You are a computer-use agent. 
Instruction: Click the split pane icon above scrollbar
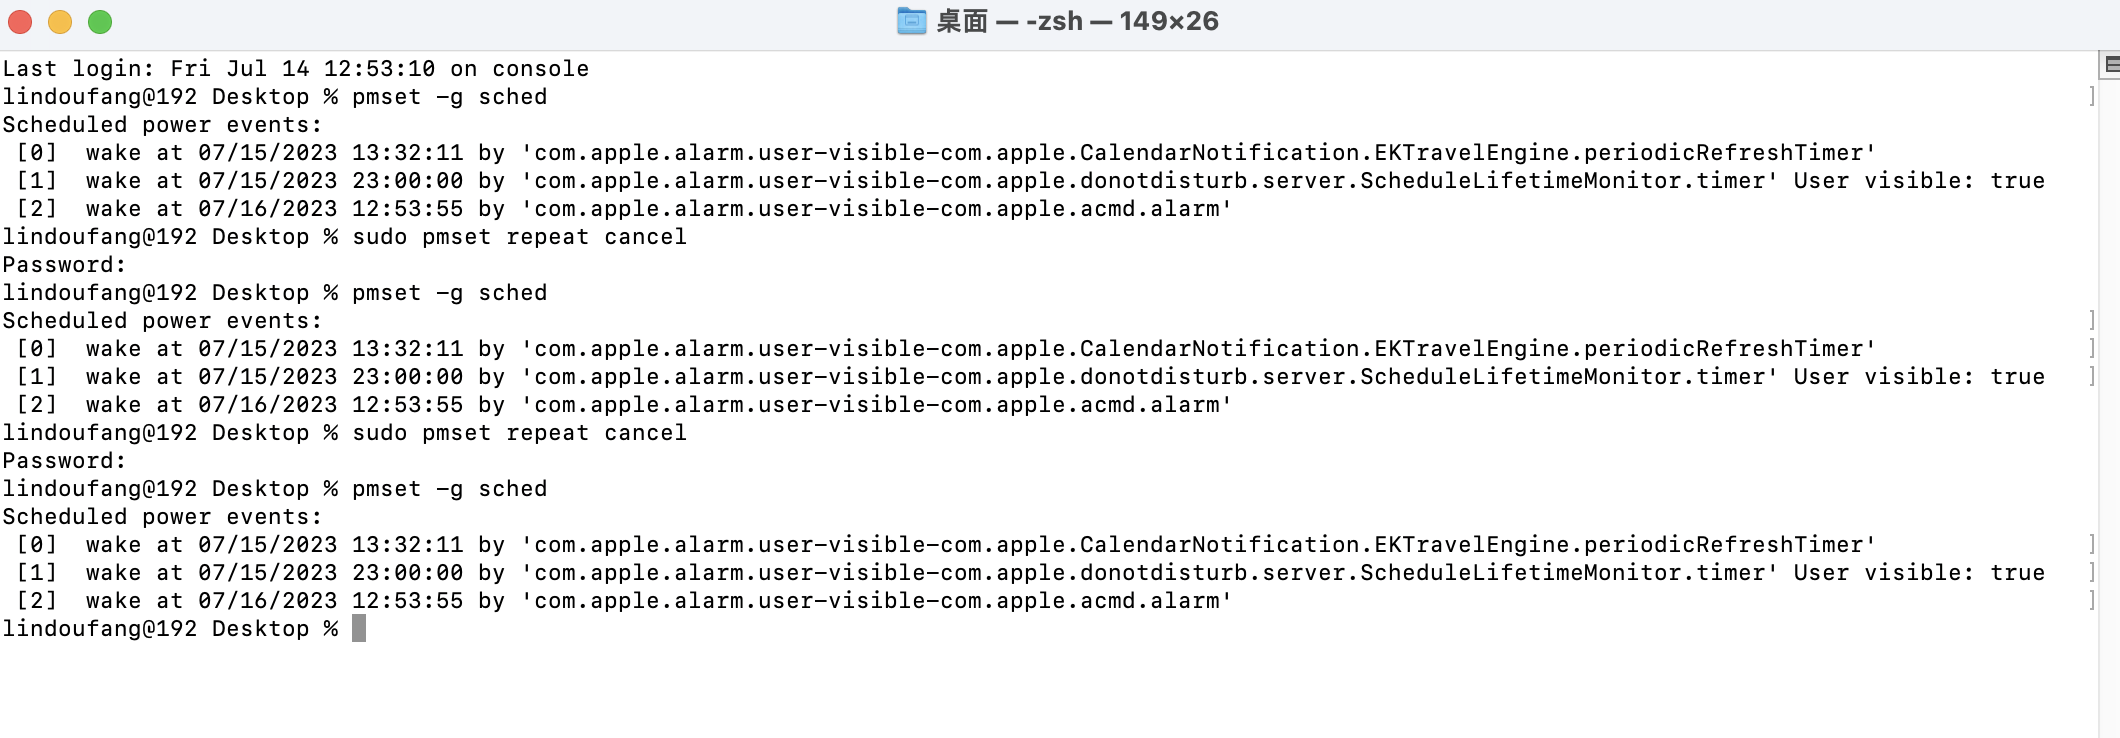(x=2111, y=65)
